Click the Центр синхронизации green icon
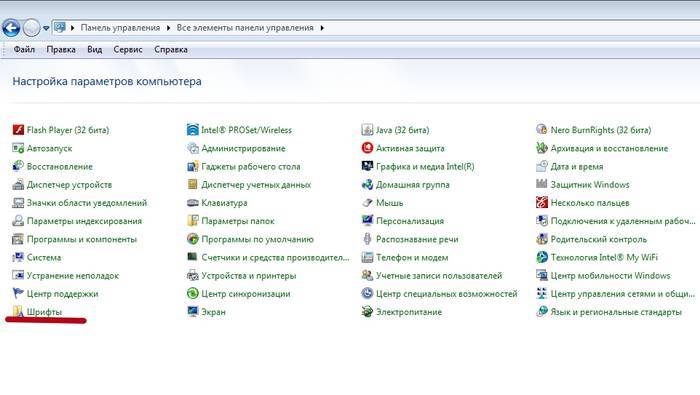Image resolution: width=700 pixels, height=395 pixels. pyautogui.click(x=192, y=294)
